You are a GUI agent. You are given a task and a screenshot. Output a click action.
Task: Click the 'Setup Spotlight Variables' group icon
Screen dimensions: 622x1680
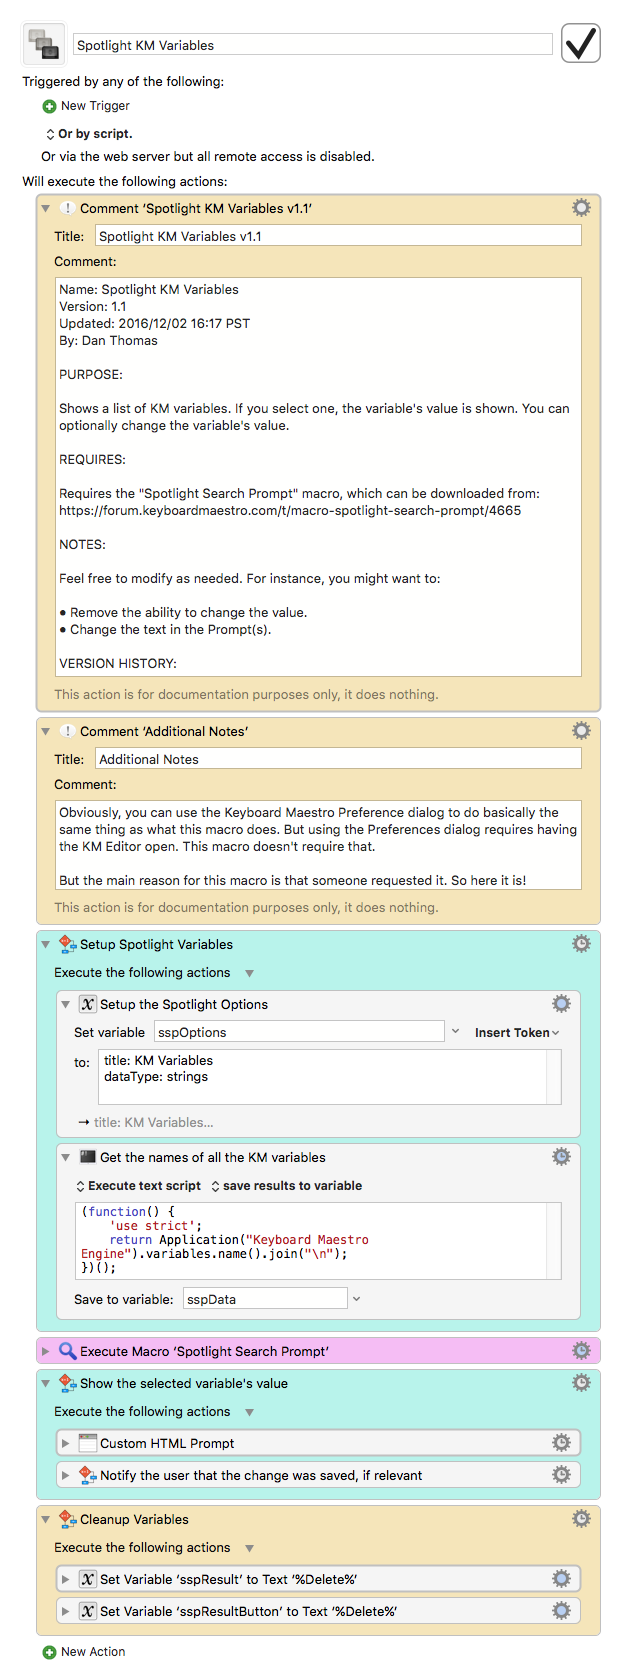click(67, 944)
